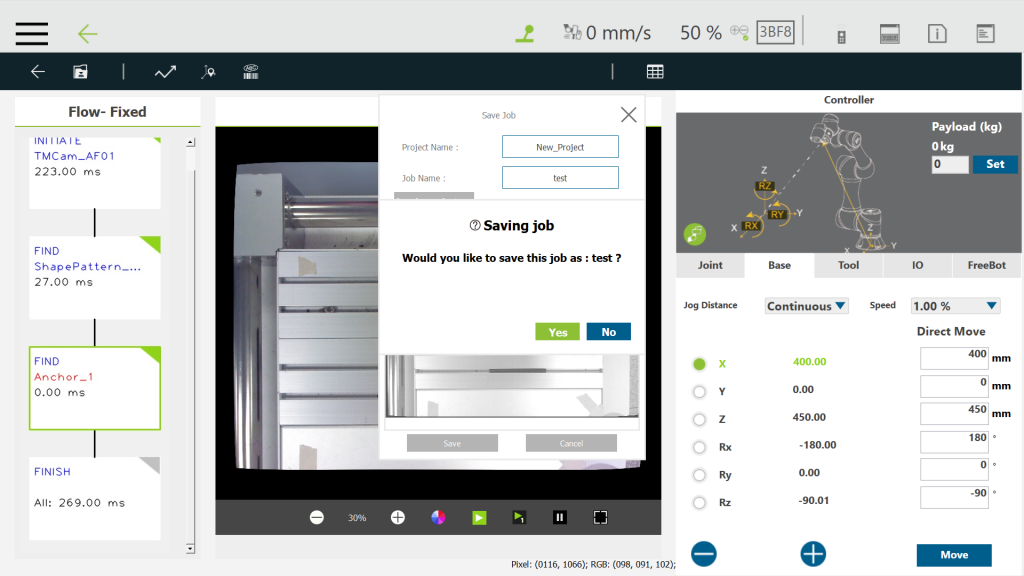The height and width of the screenshot is (576, 1024).
Task: Click the barcode identify icon
Action: coord(252,72)
